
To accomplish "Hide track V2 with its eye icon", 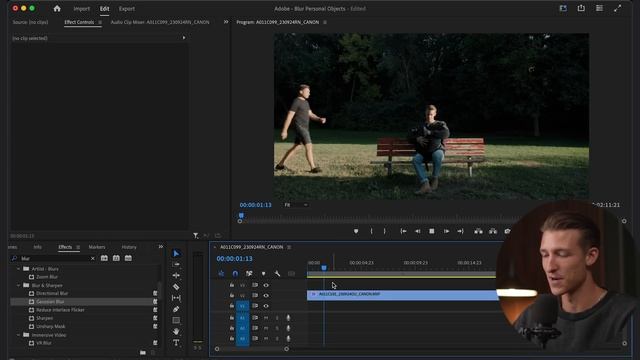I will click(266, 295).
